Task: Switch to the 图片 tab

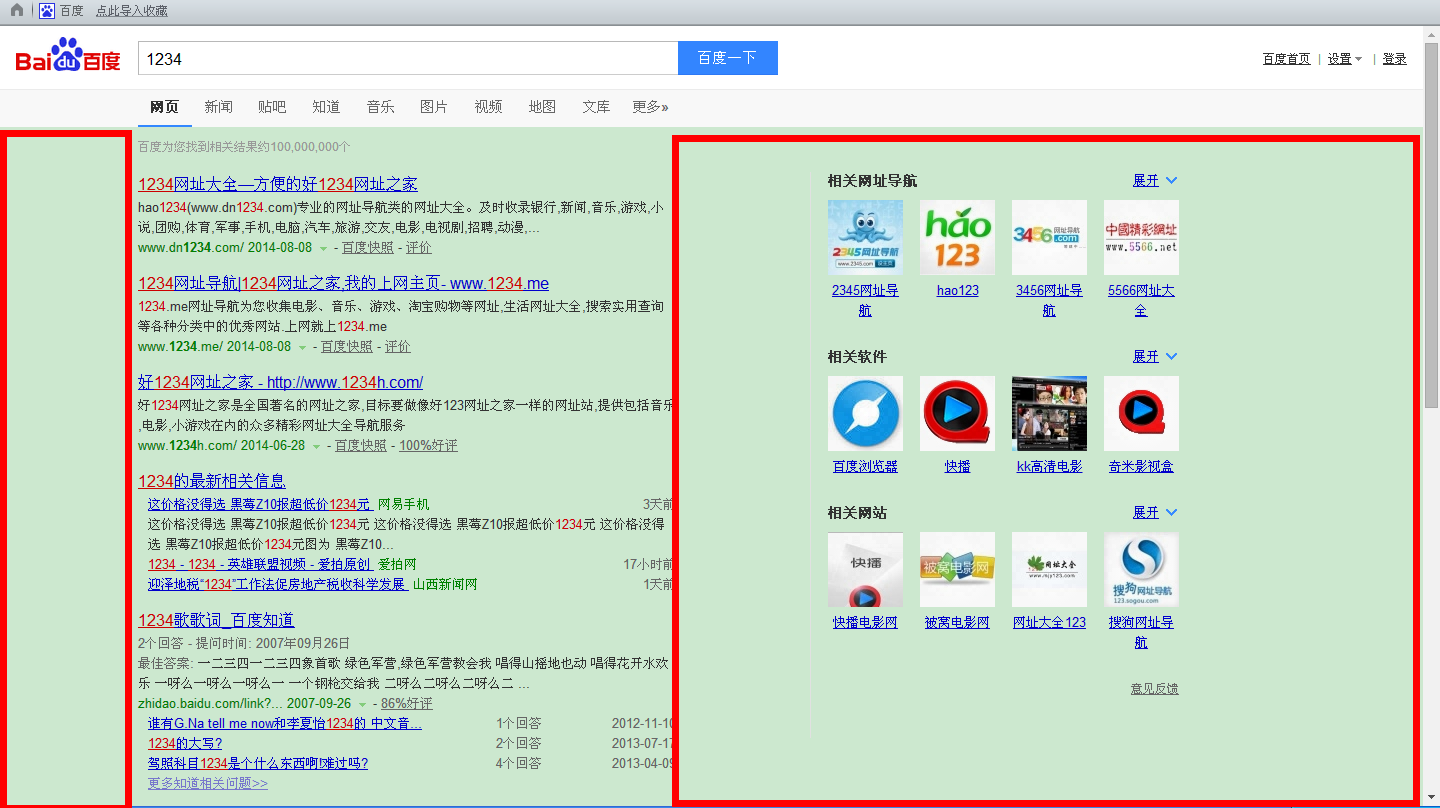Action: click(x=434, y=107)
